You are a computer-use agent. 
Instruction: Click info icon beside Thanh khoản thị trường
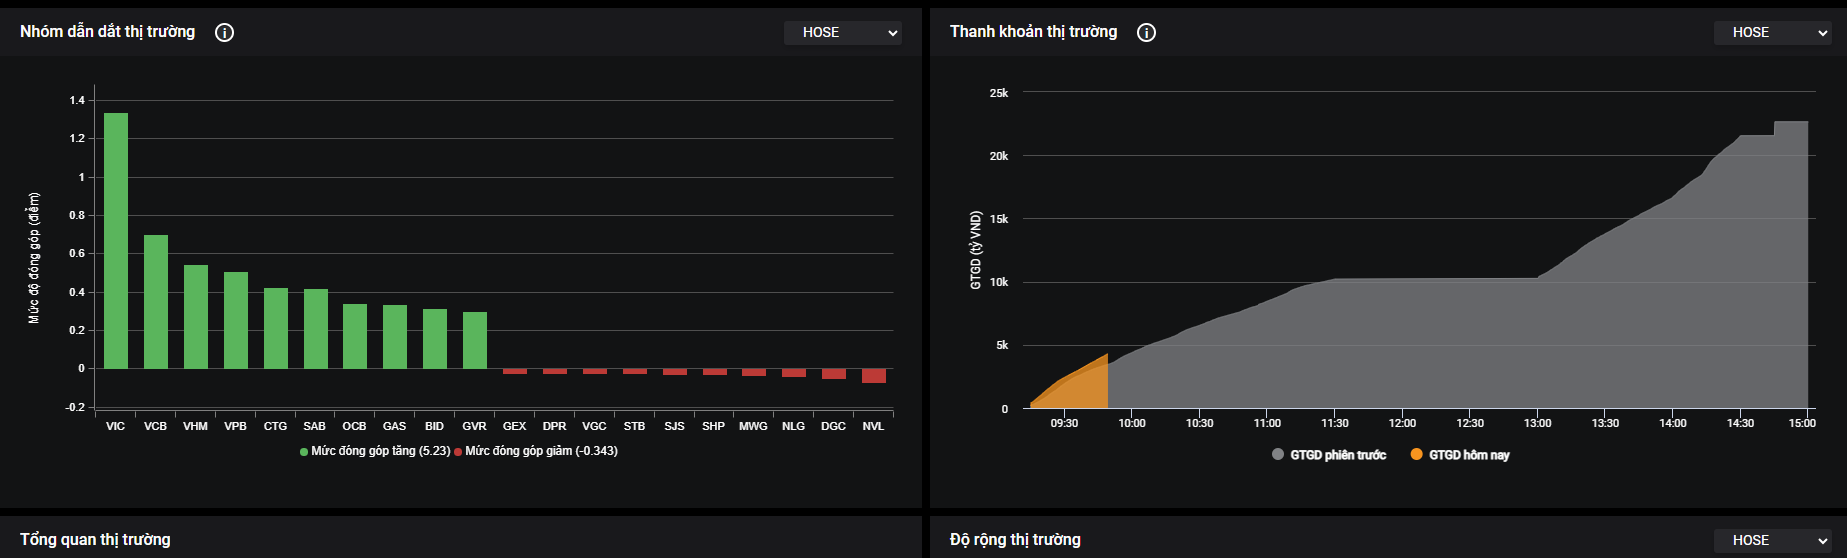pos(1147,32)
